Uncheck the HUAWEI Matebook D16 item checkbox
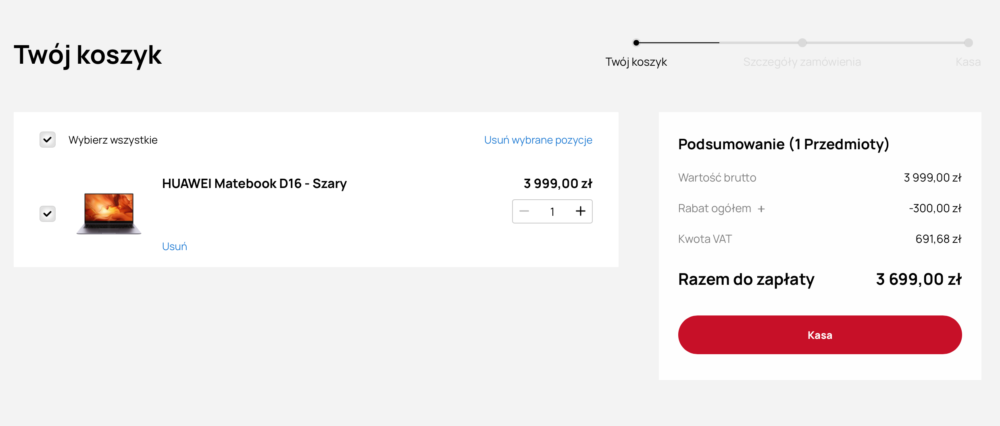Viewport: 1000px width, 426px height. pyautogui.click(x=47, y=214)
